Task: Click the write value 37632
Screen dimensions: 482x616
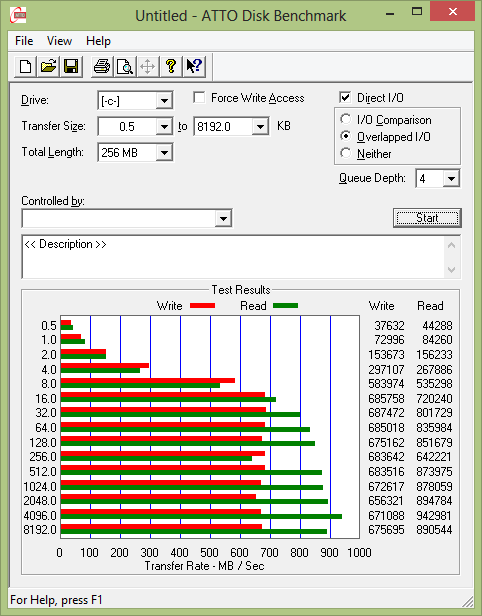Action: point(389,325)
